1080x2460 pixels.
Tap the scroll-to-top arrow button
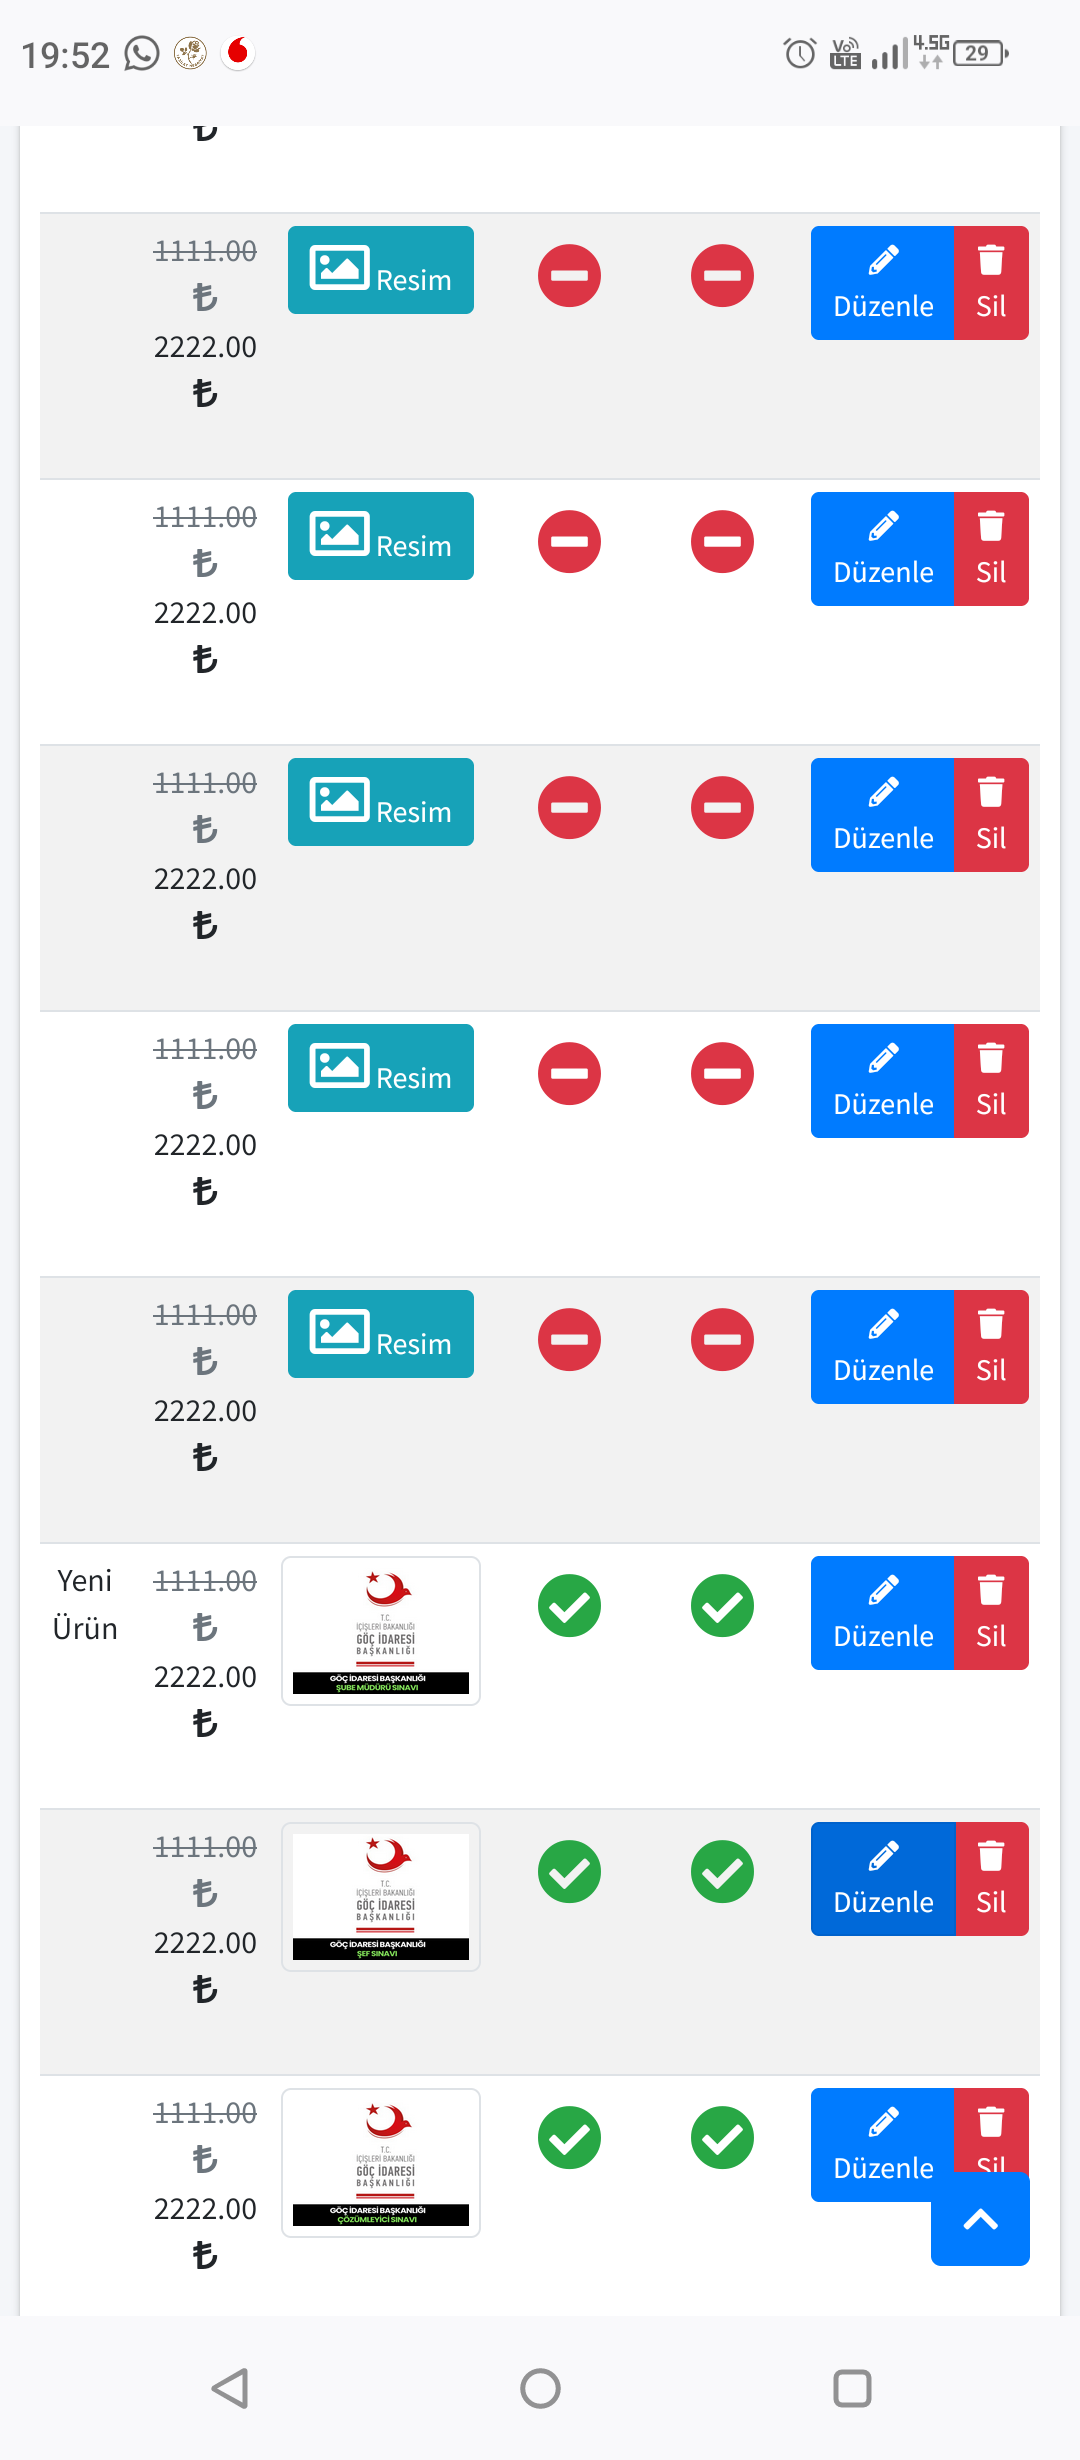(980, 2220)
